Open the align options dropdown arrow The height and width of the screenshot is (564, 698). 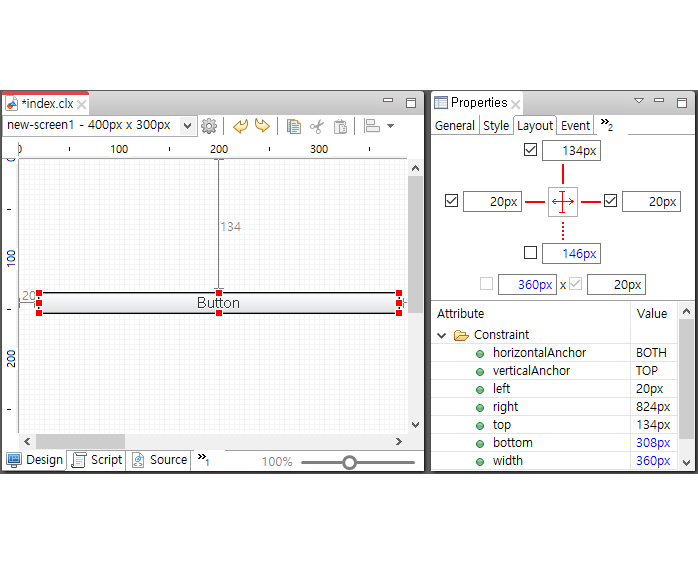click(x=390, y=126)
